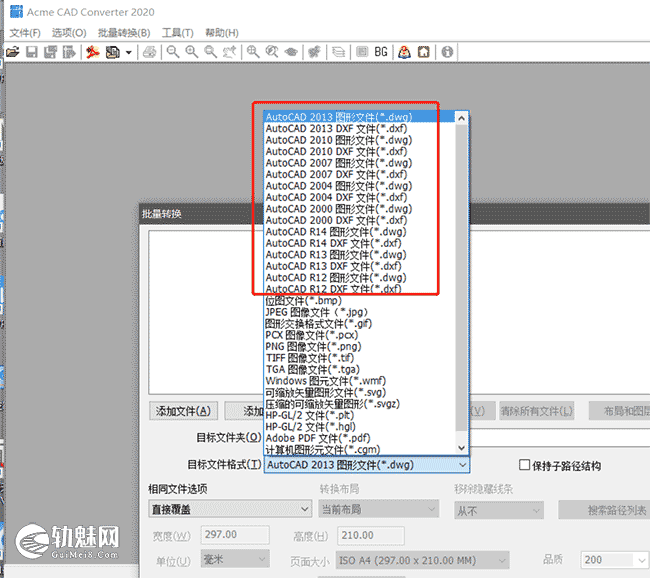Open the 批量转换(B) menu

click(x=124, y=33)
